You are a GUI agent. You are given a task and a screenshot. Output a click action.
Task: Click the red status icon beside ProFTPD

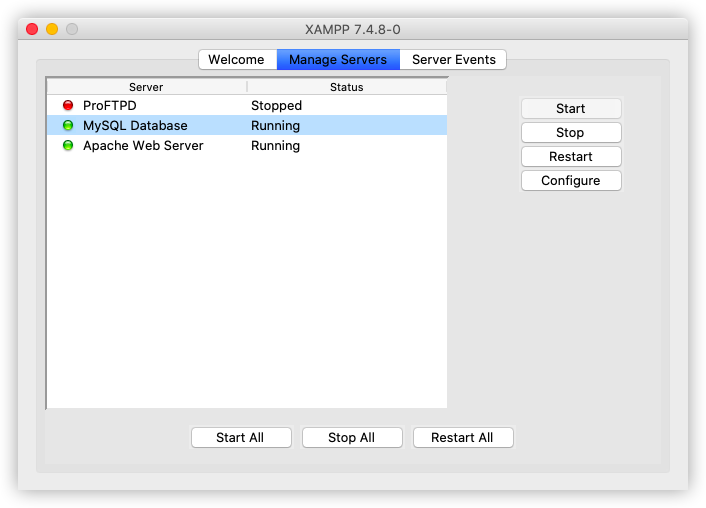coord(68,105)
